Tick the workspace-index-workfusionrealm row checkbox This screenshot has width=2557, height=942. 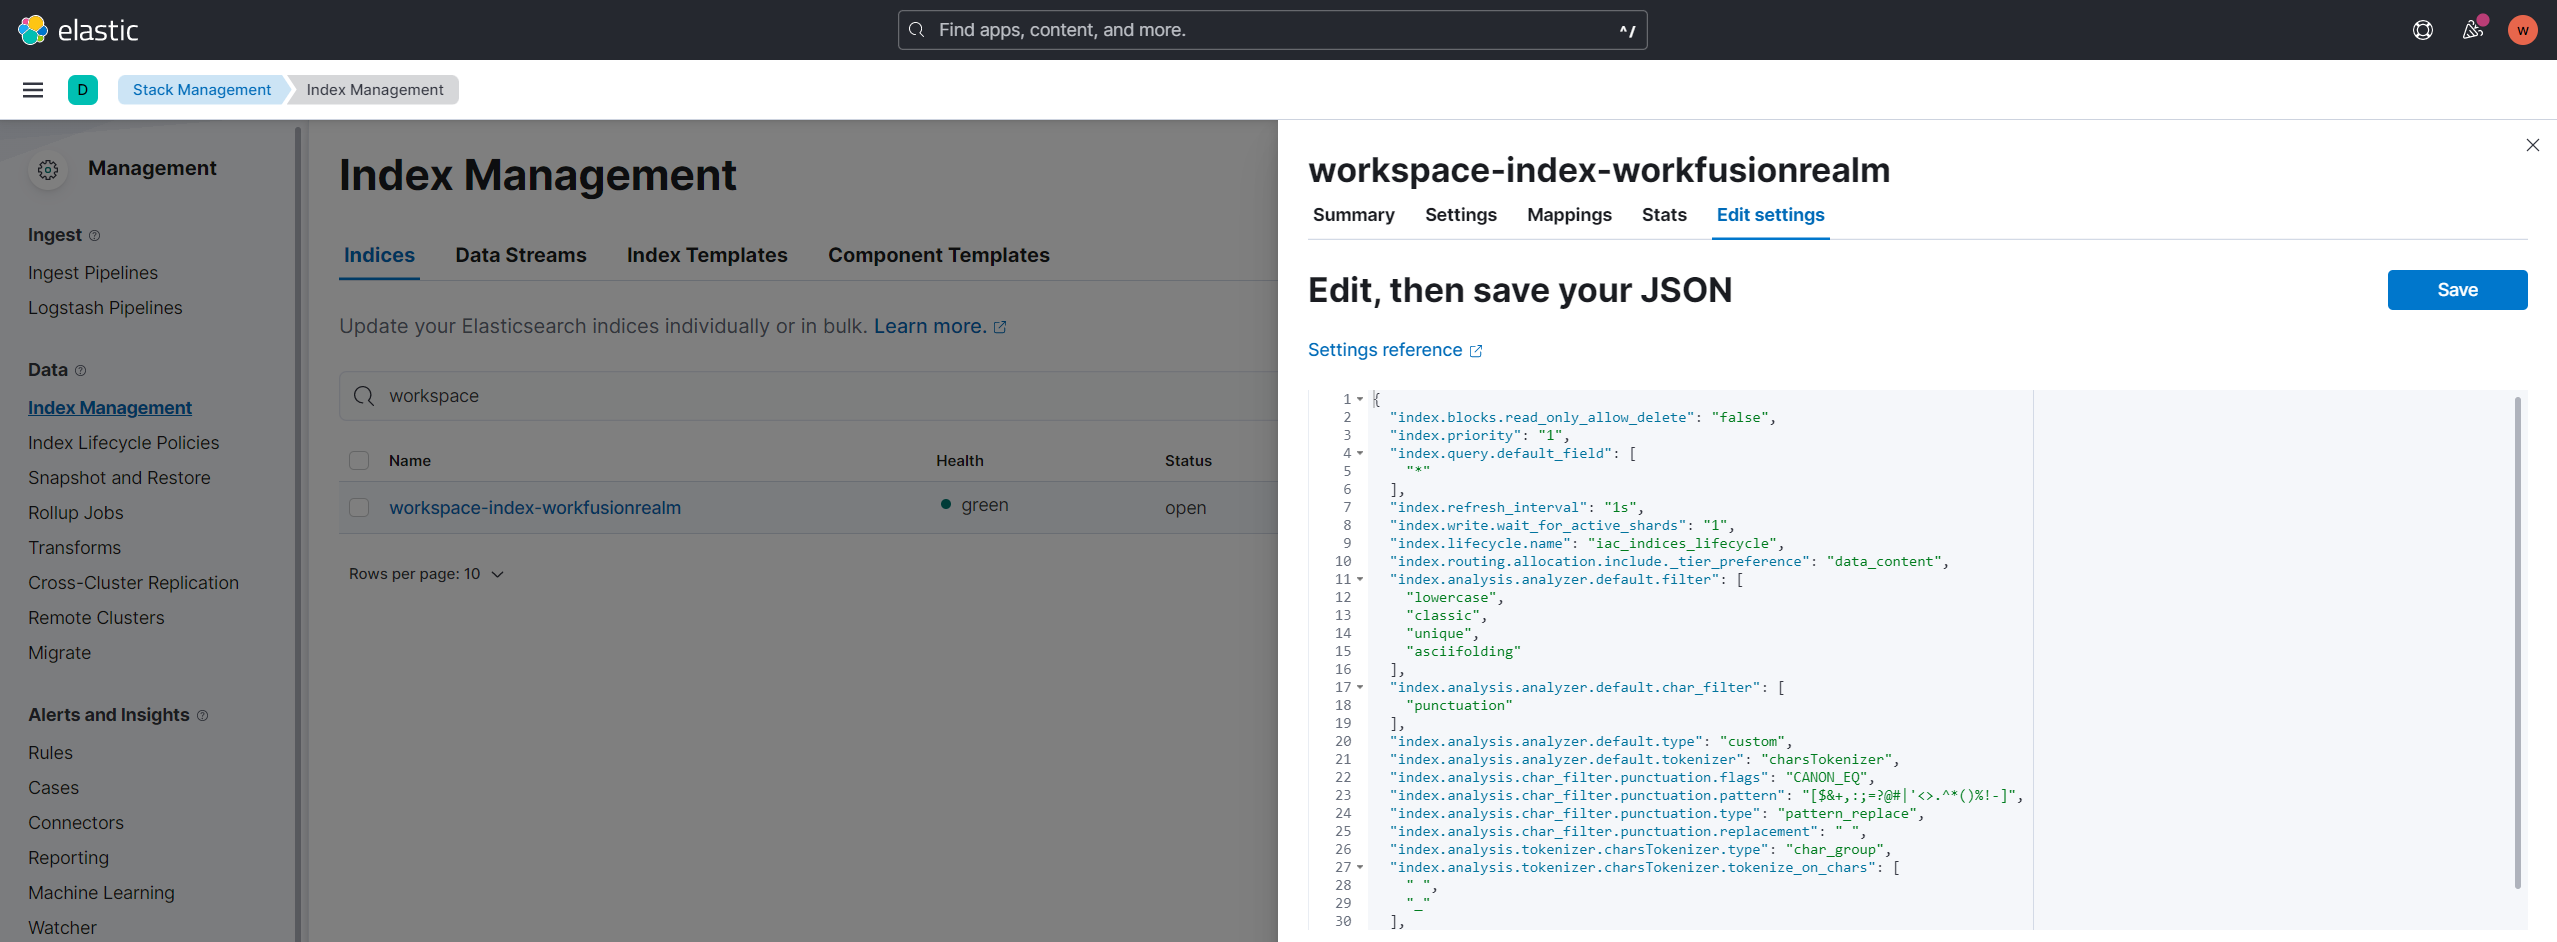coord(359,508)
